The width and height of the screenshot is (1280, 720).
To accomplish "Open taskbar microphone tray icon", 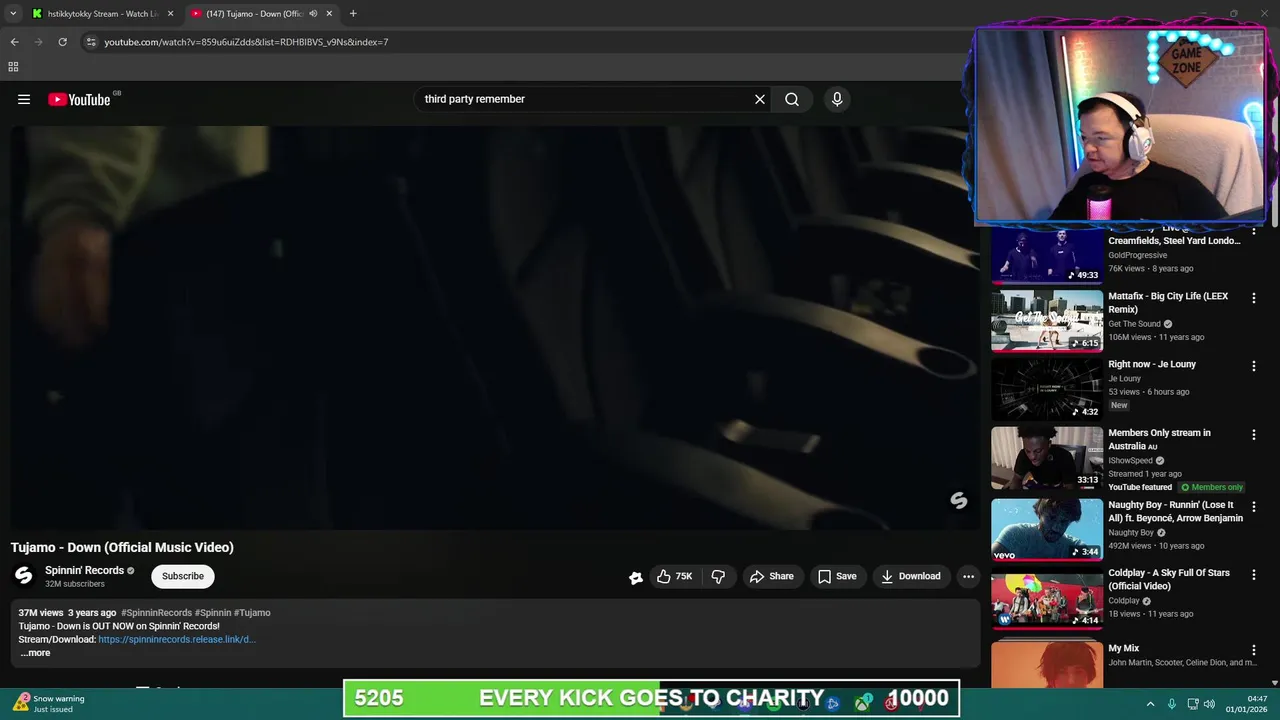I will pyautogui.click(x=1171, y=704).
